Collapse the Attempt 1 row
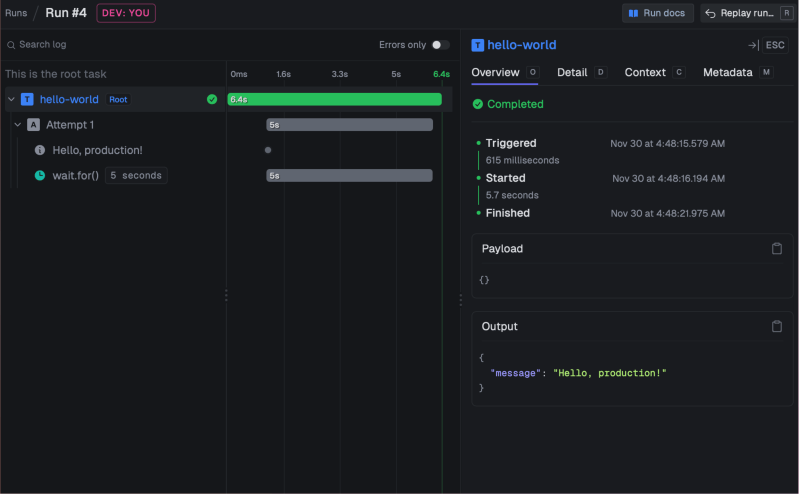Image resolution: width=799 pixels, height=494 pixels. pos(18,124)
